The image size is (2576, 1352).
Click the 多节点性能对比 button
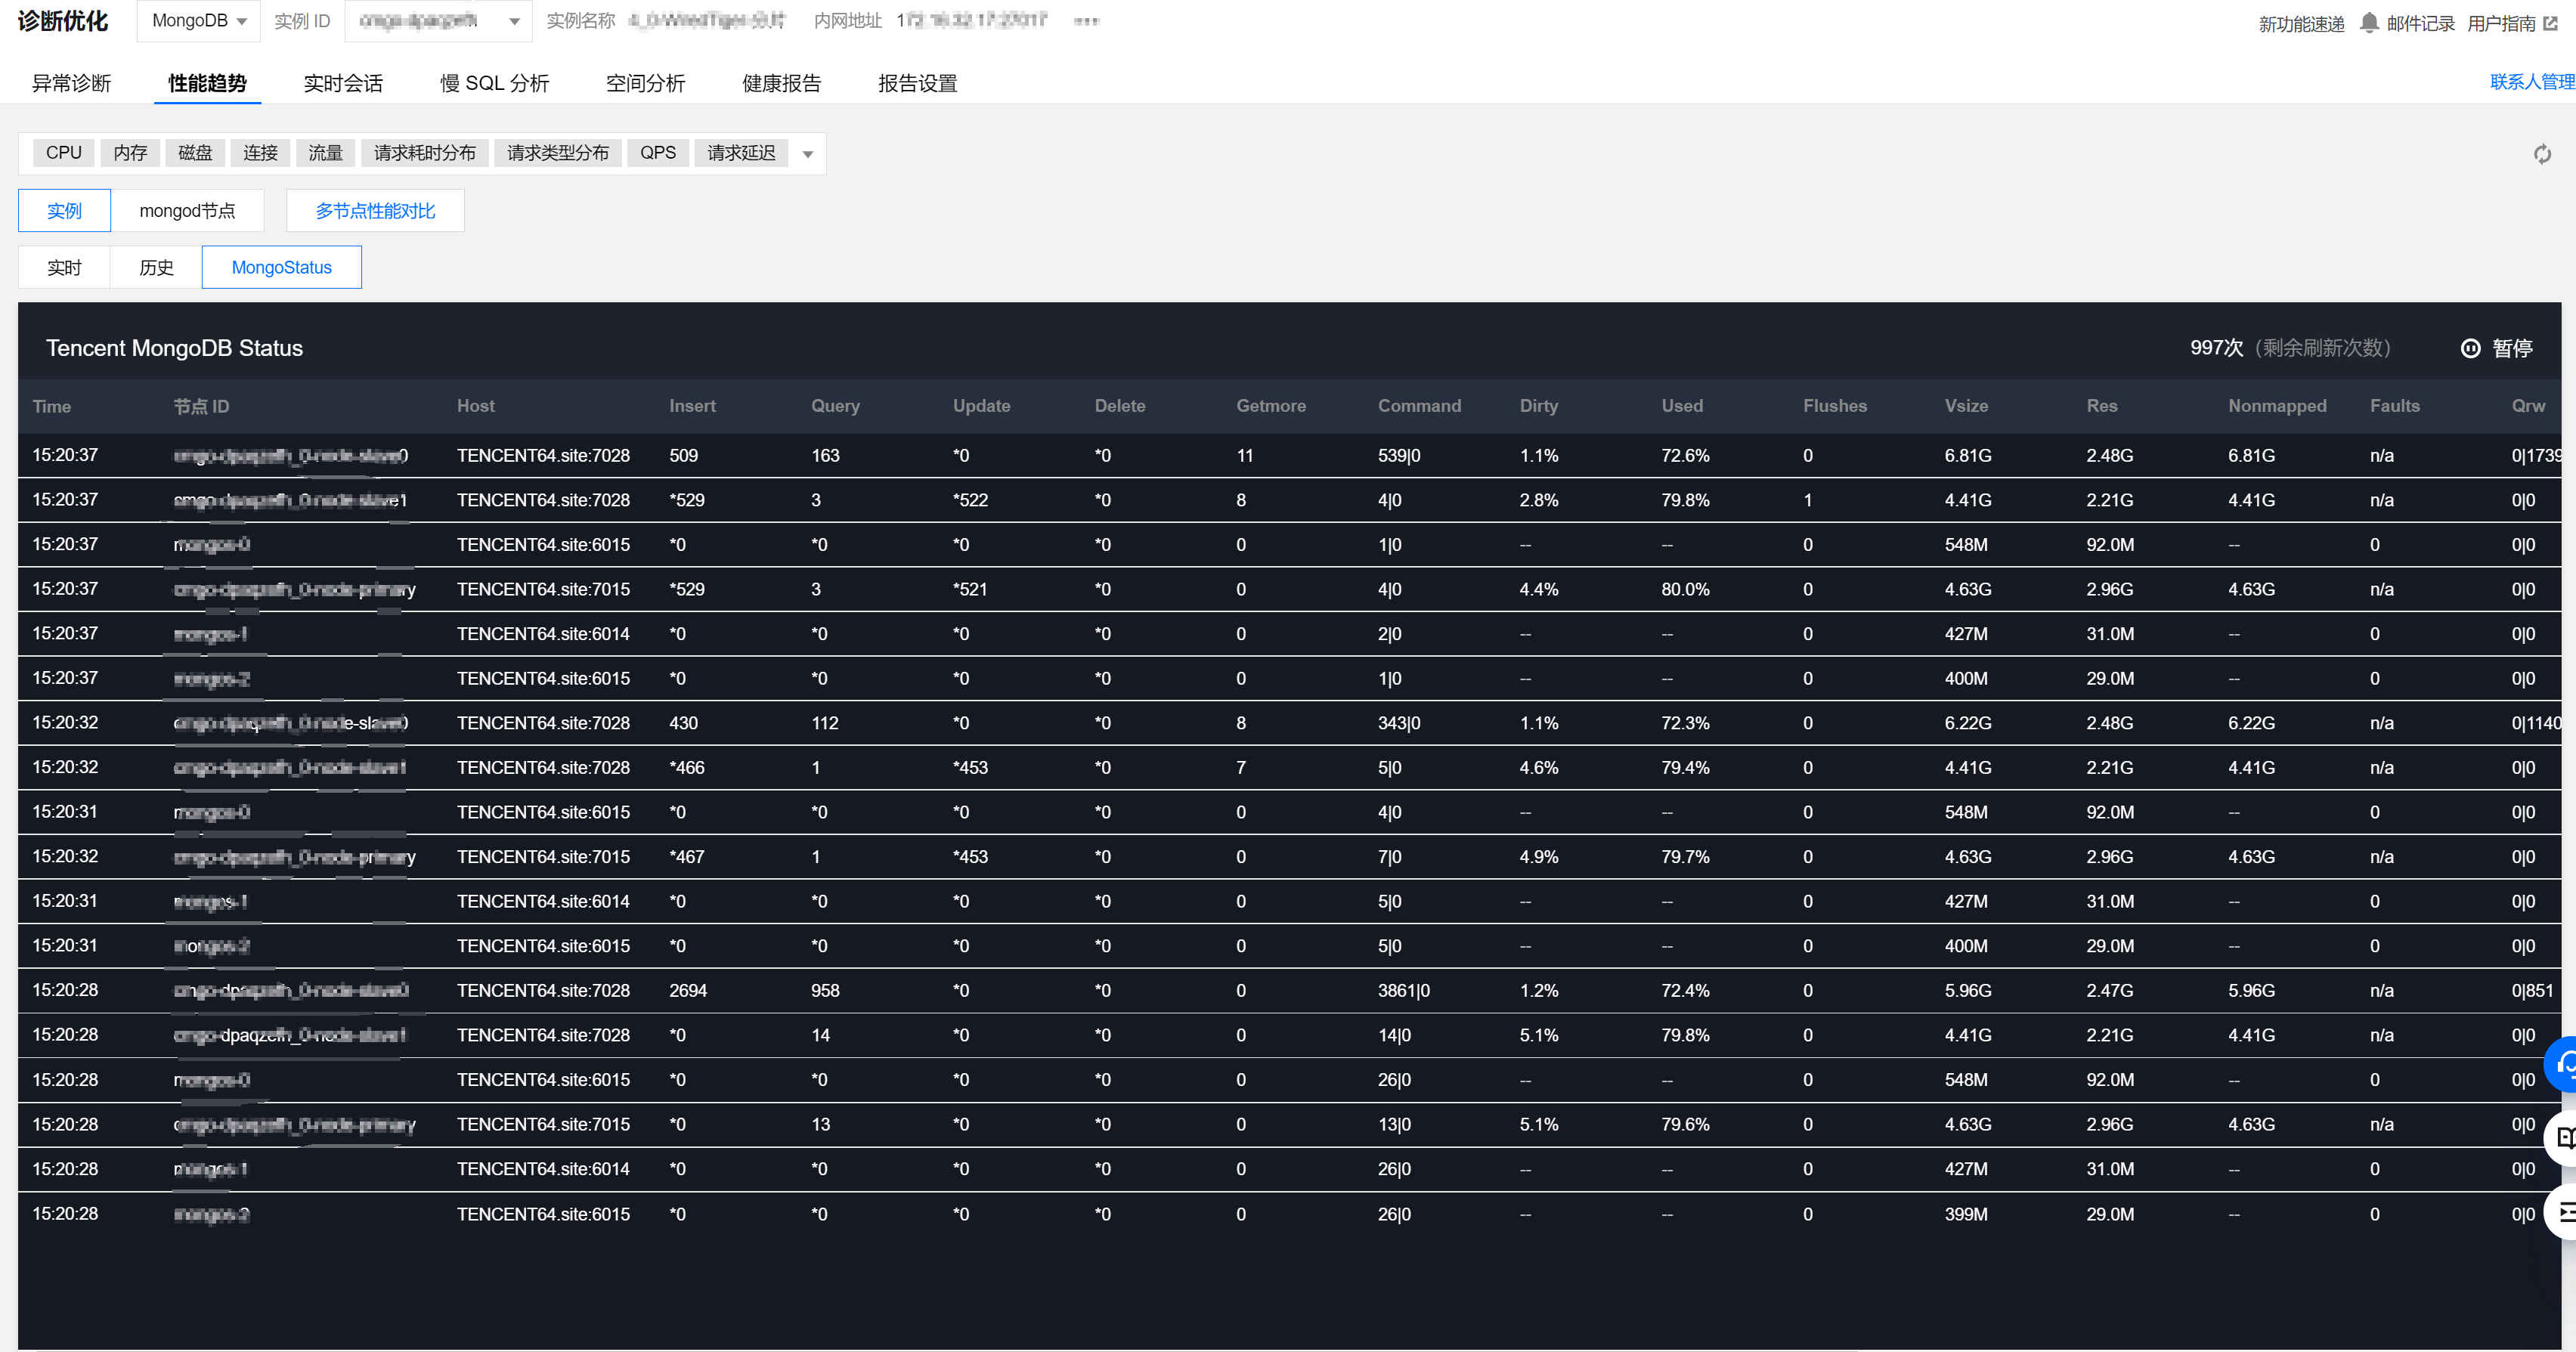click(x=375, y=210)
